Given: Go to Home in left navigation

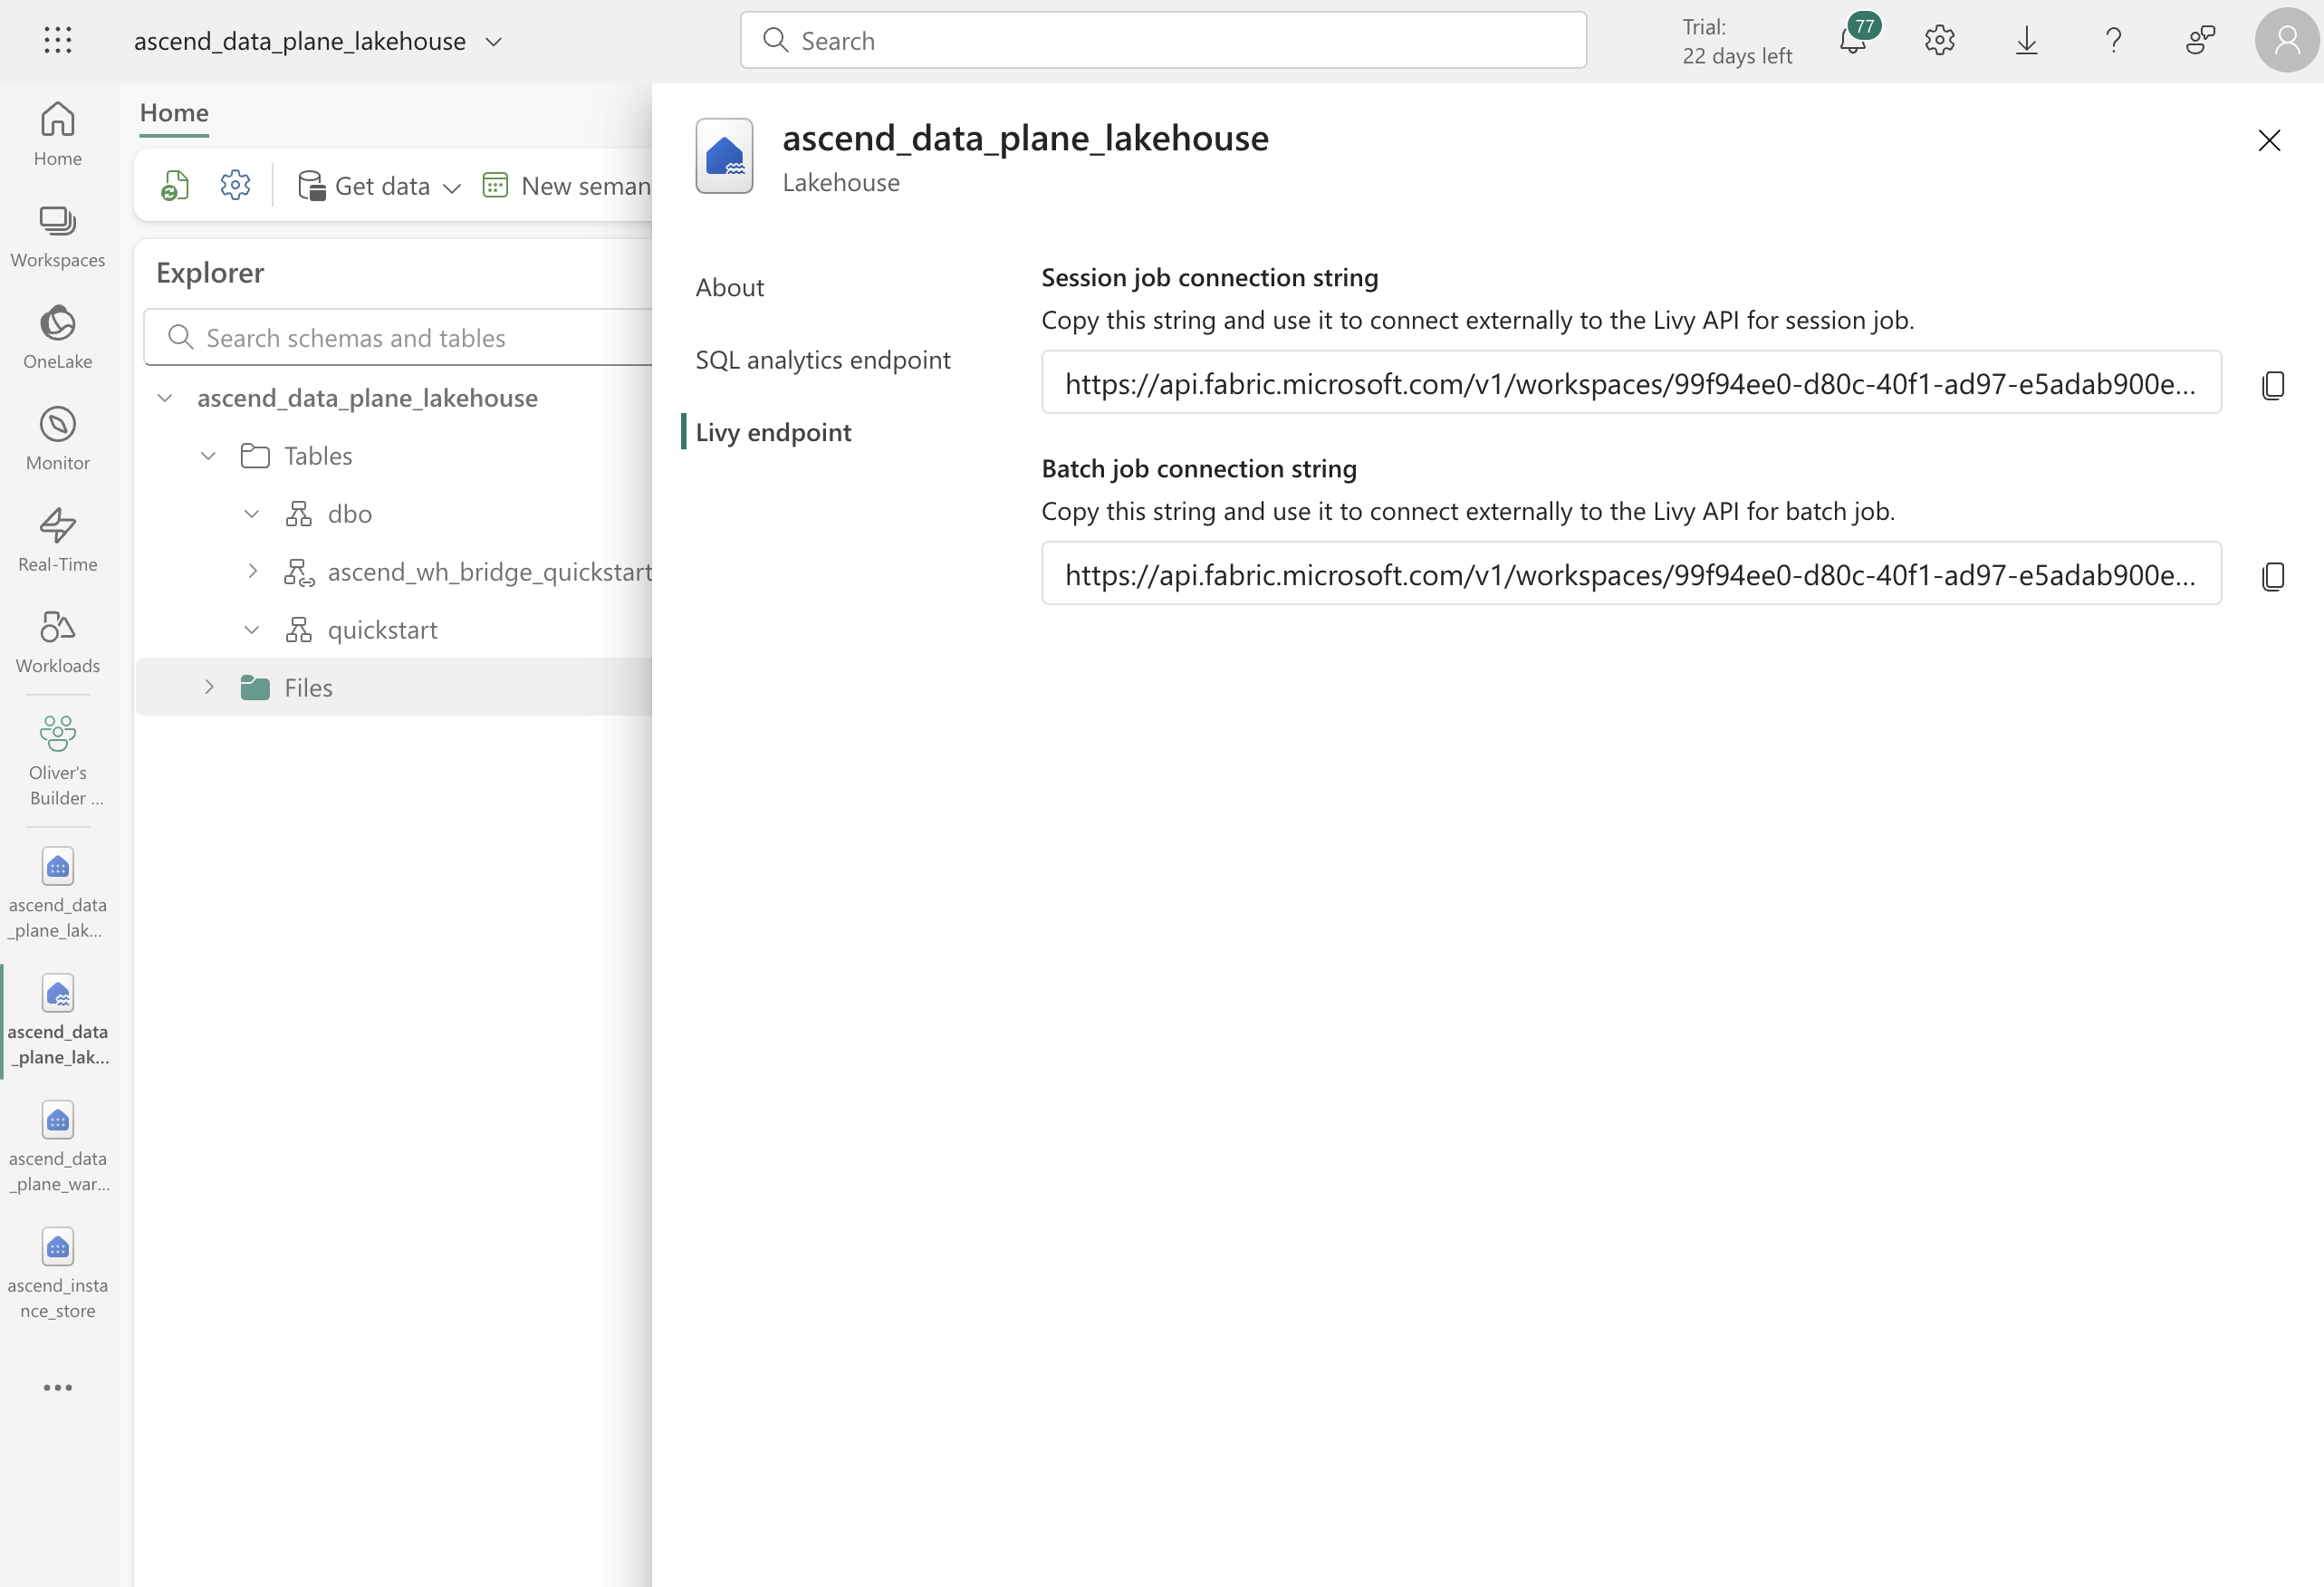Looking at the screenshot, I should 58,134.
